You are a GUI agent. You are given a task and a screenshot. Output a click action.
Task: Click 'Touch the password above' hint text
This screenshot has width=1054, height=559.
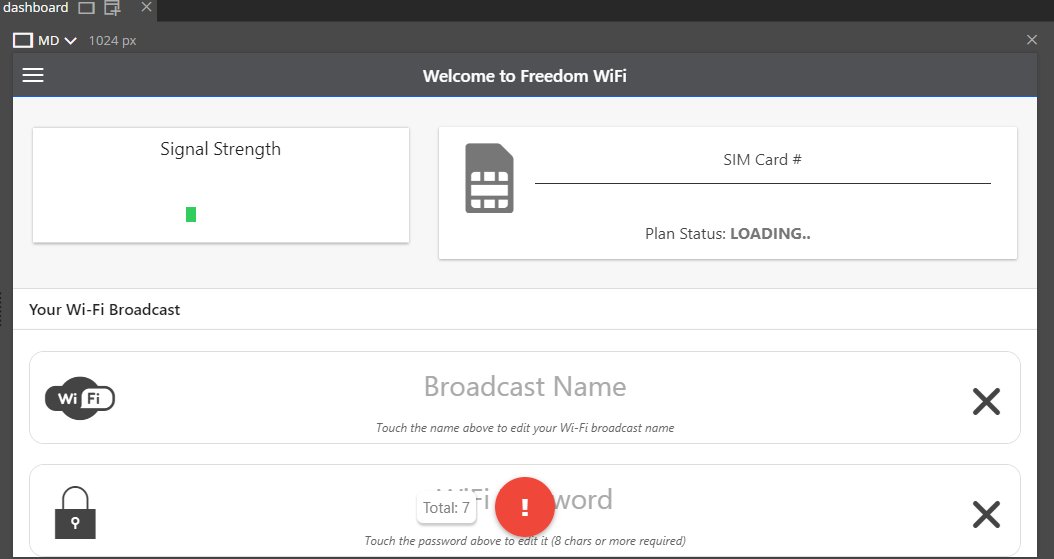525,541
